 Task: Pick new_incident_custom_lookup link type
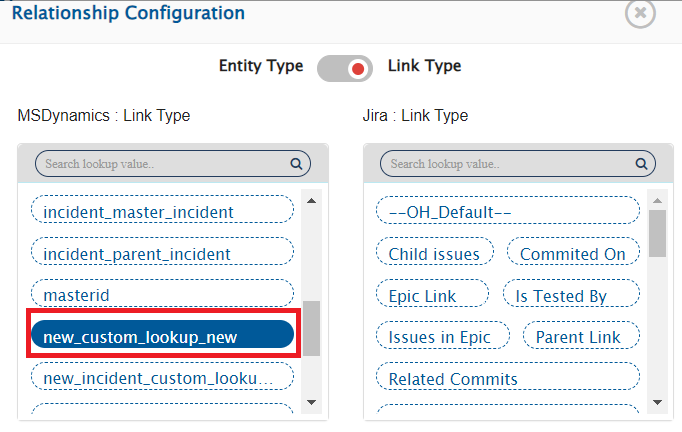tap(162, 378)
